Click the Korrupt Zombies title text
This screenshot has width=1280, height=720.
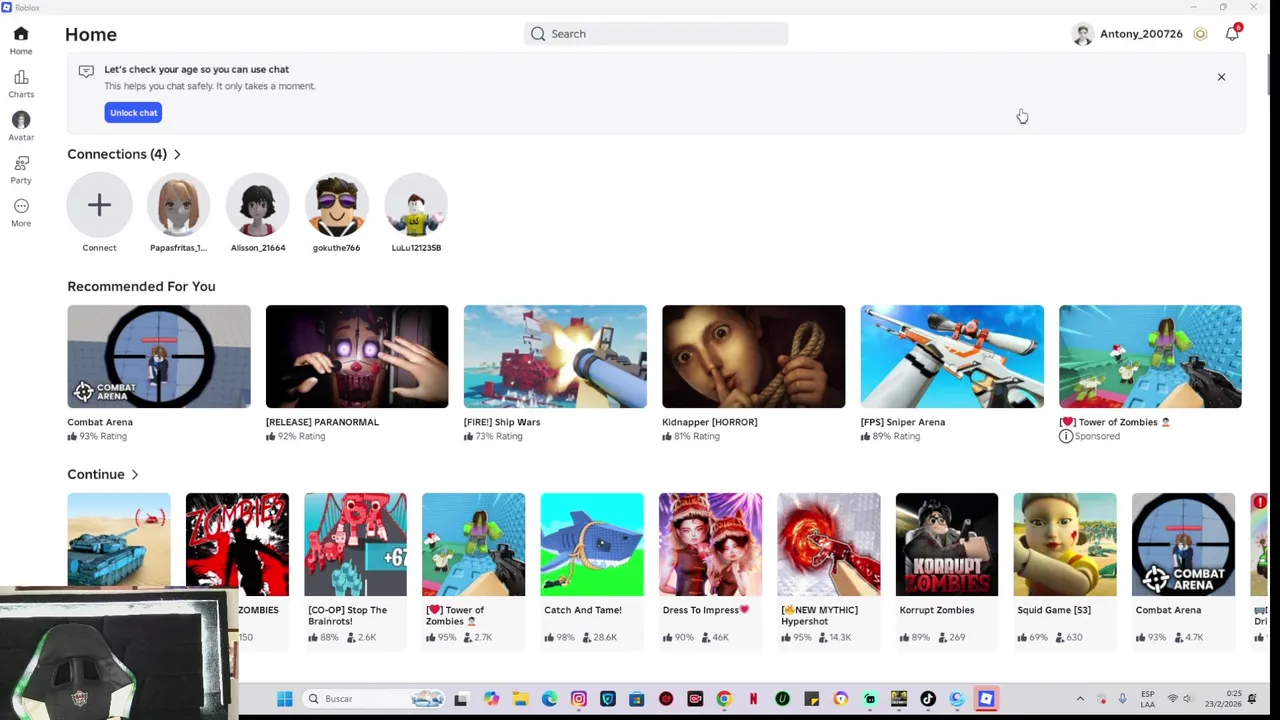click(936, 610)
